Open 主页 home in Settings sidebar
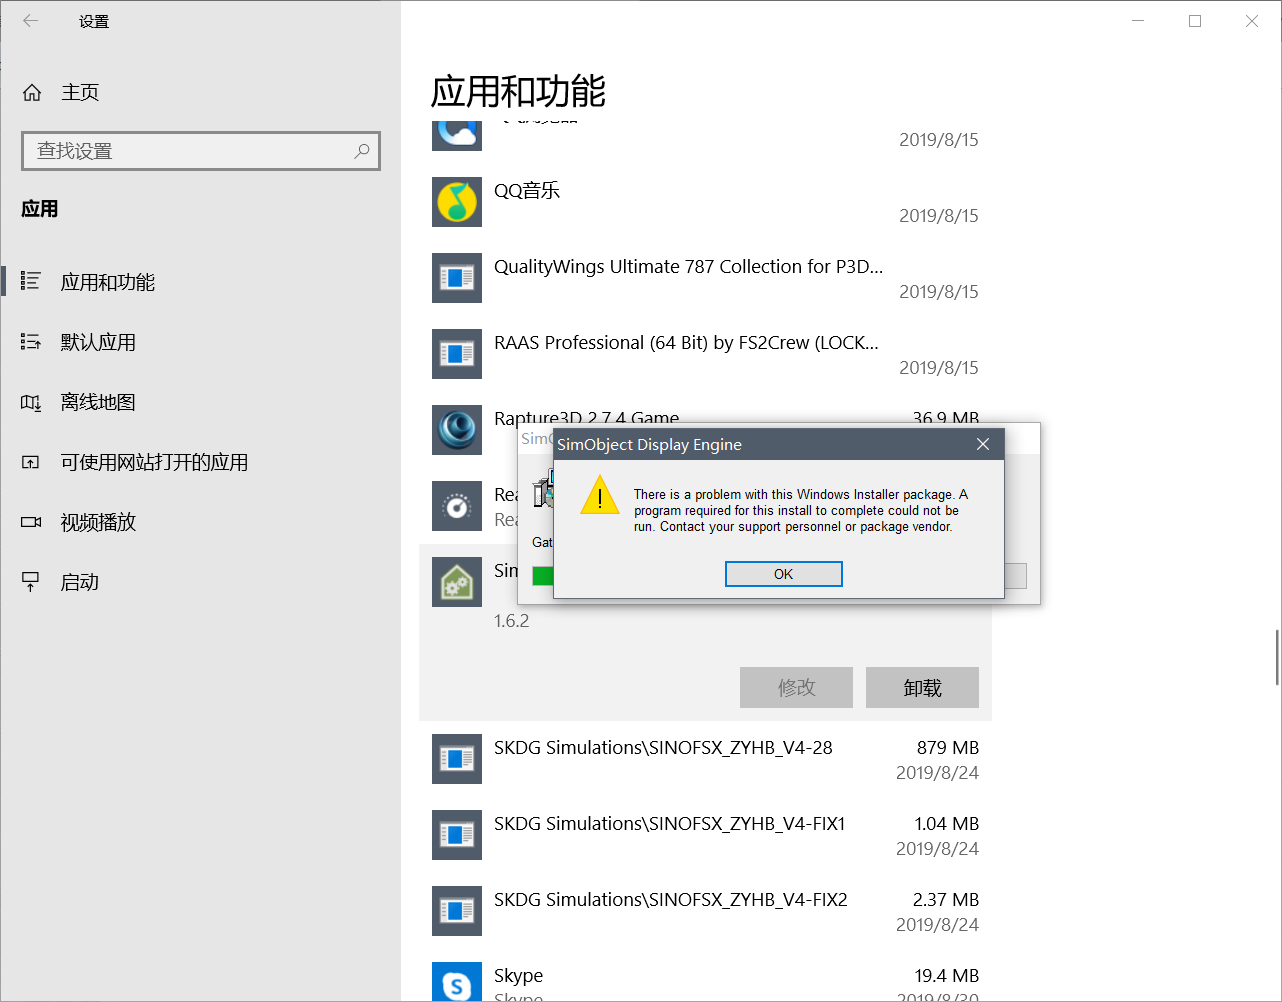The width and height of the screenshot is (1282, 1002). point(80,92)
